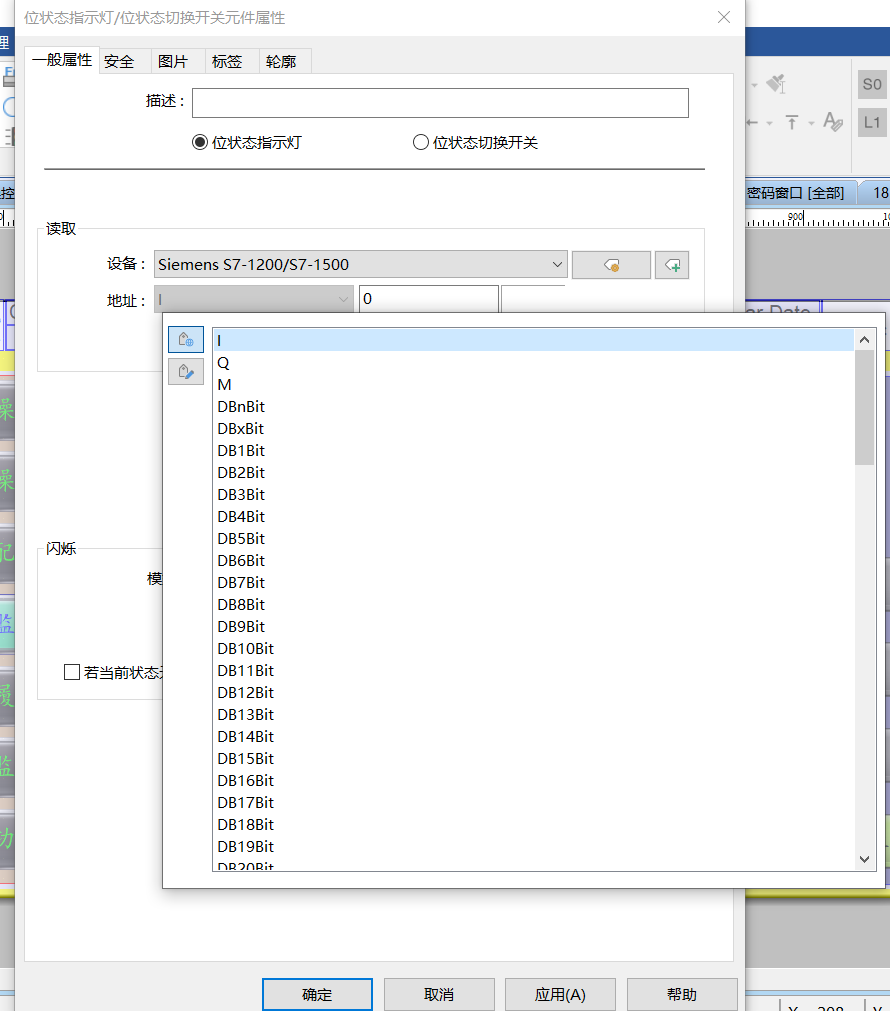Click the 描述 text input field
Image resolution: width=890 pixels, height=1011 pixels.
coord(440,103)
